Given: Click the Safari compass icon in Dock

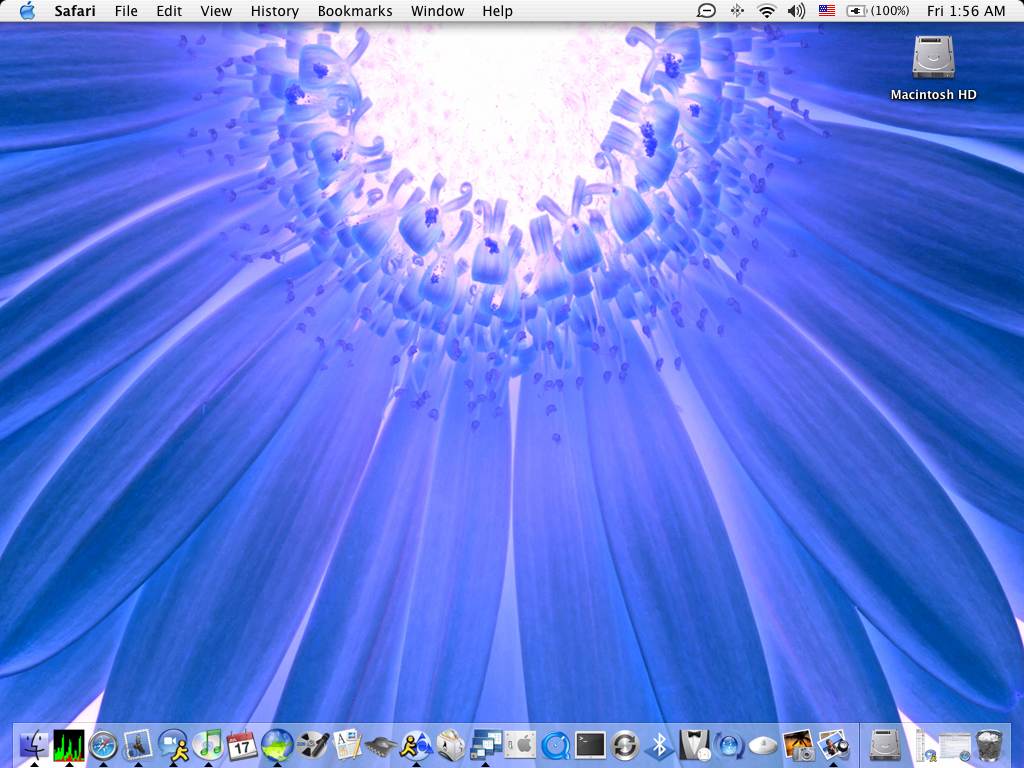Looking at the screenshot, I should tap(103, 744).
